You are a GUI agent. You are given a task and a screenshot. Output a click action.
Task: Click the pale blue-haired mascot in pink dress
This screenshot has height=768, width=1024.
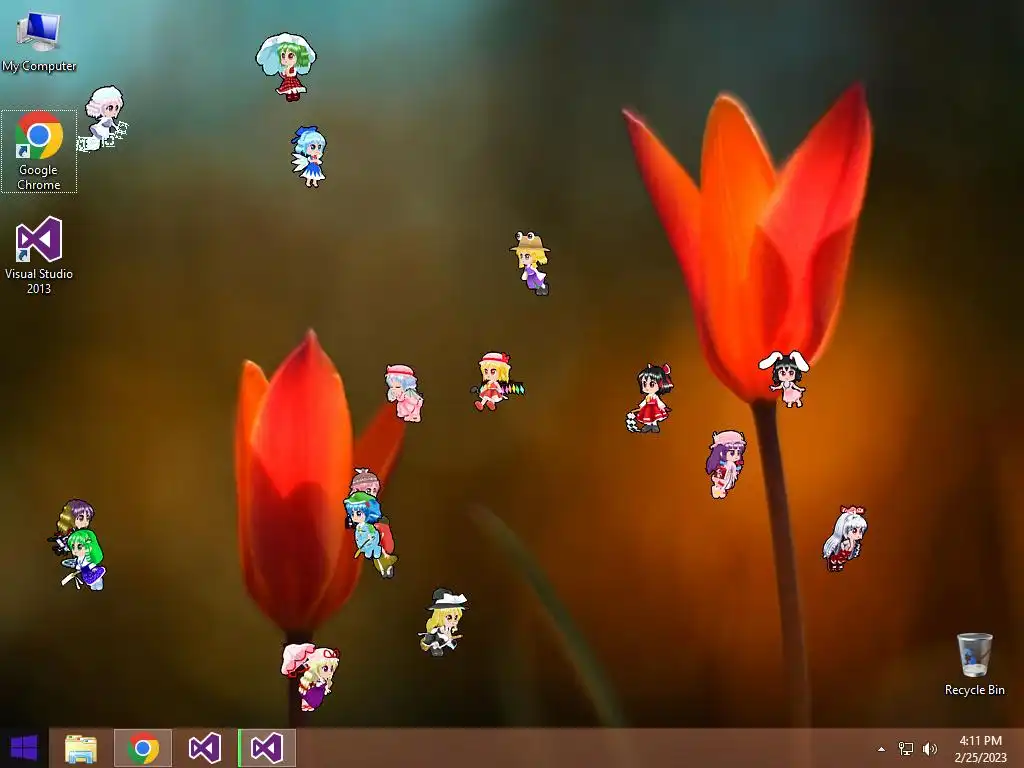click(404, 393)
